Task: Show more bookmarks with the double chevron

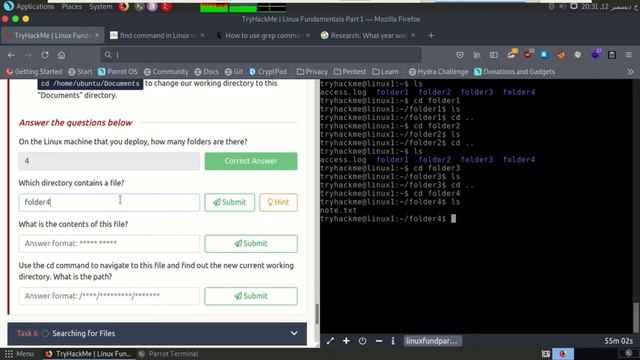Action: pos(630,72)
